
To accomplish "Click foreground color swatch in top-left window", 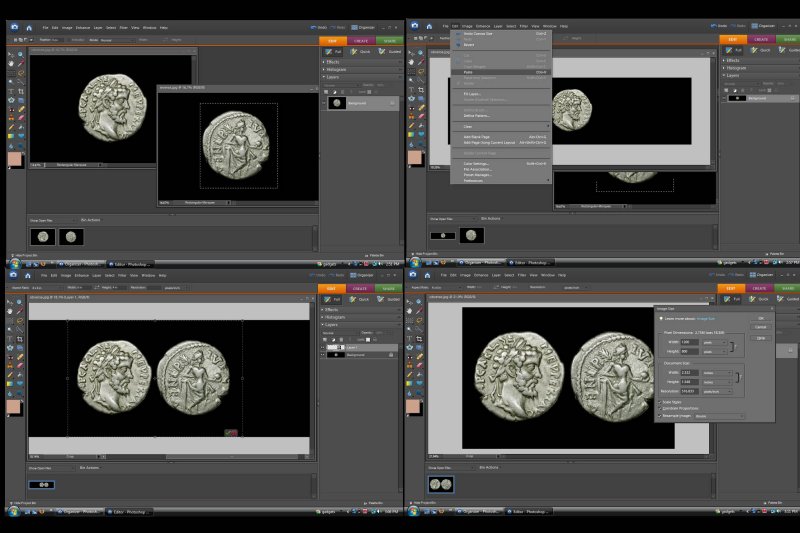I will [15, 159].
